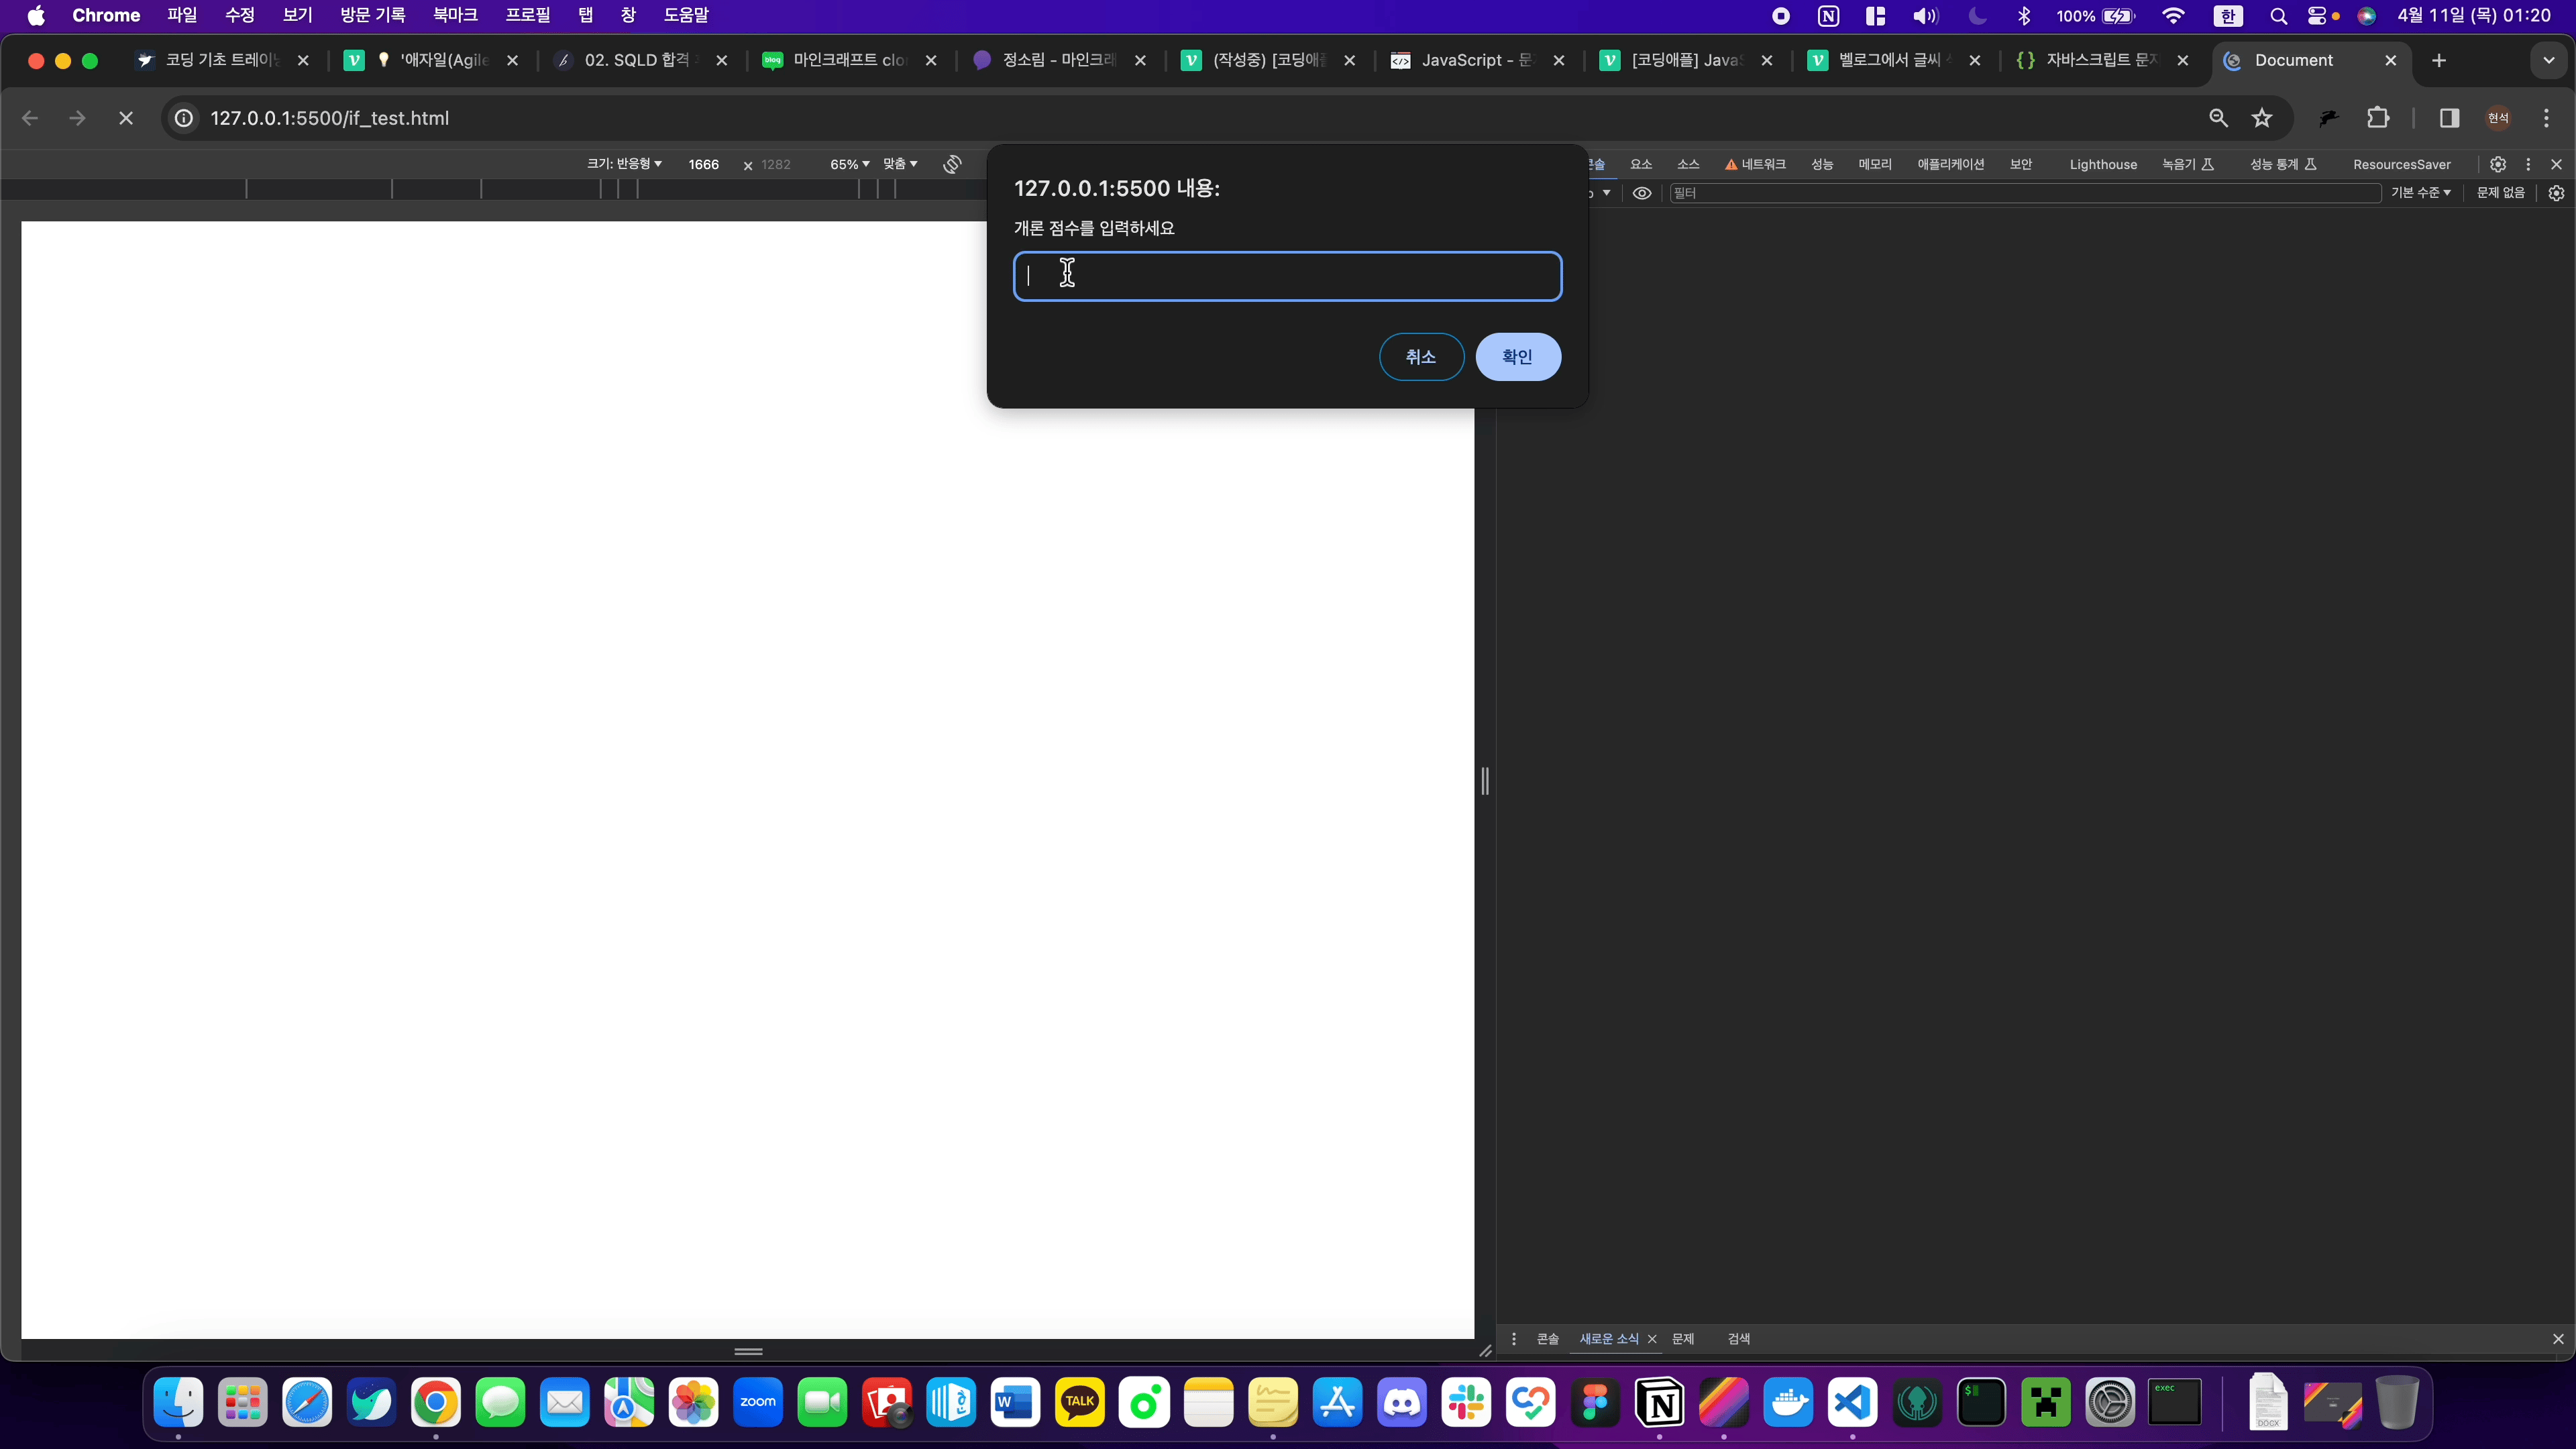Screen dimensions: 2576x1449
Task: Open the Chrome extensions puzzle icon
Action: (x=2378, y=118)
